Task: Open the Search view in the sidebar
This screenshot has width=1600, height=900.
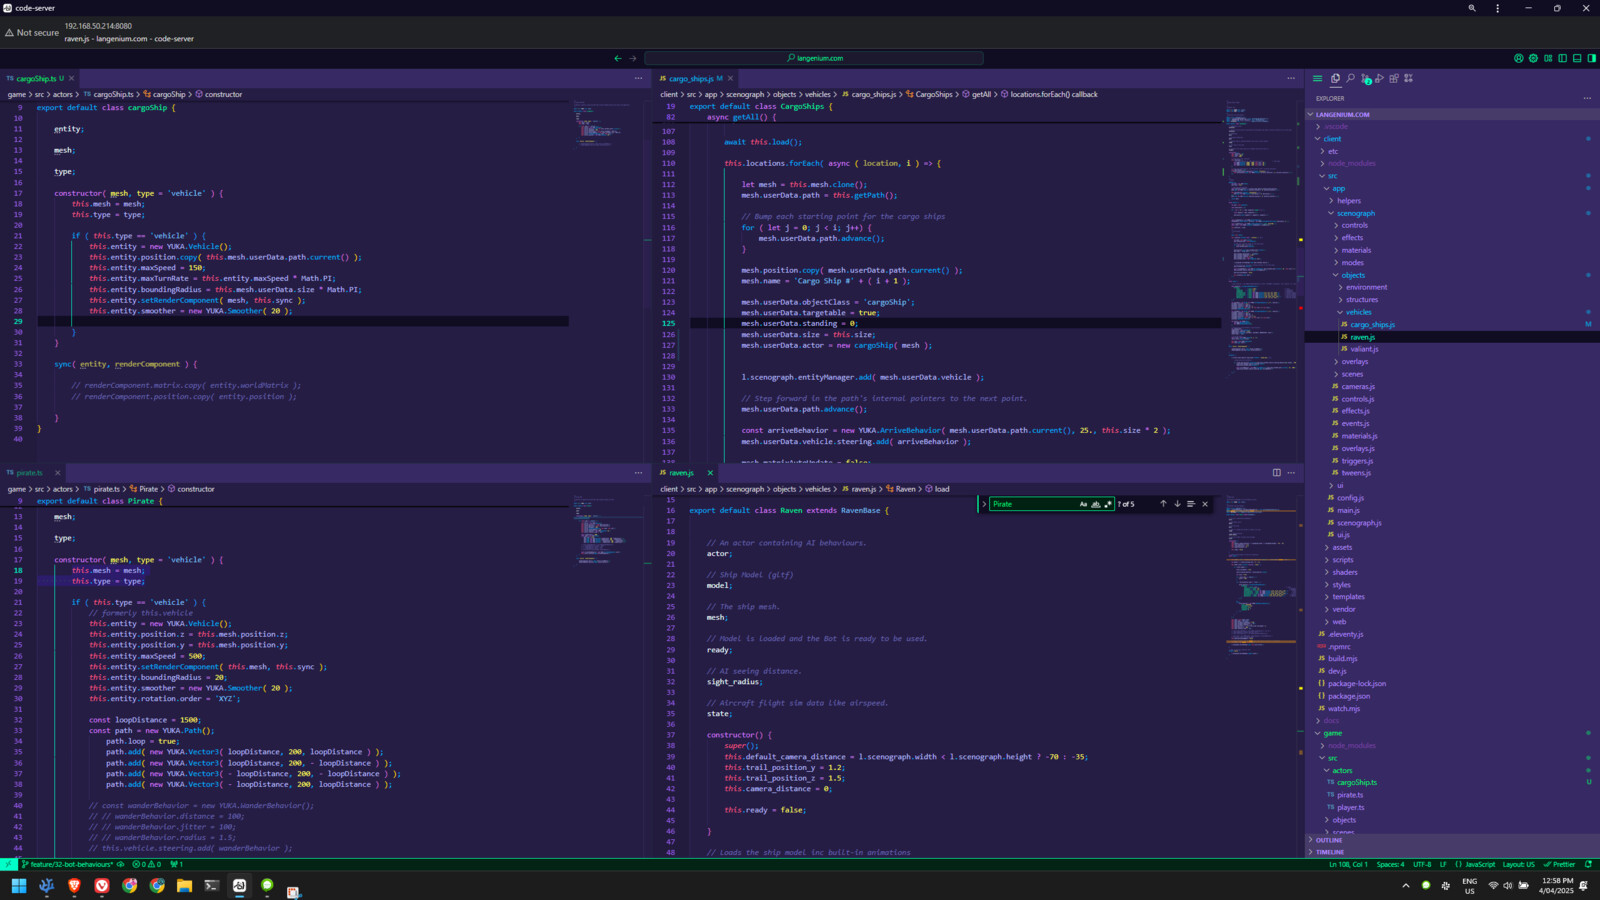Action: coord(1350,78)
